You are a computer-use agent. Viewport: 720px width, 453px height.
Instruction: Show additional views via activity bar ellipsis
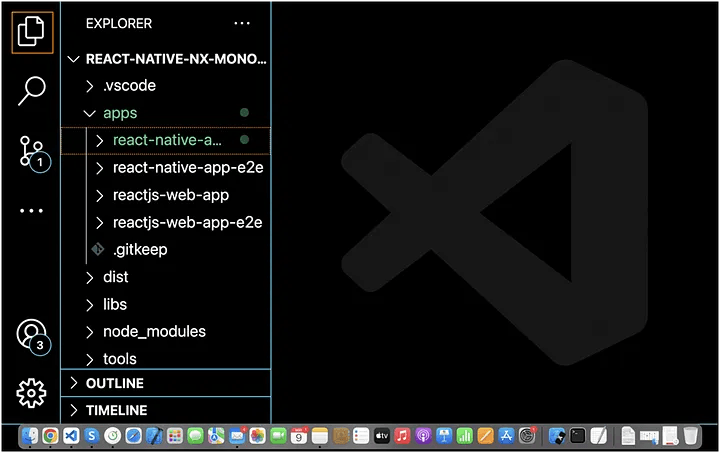tap(31, 211)
